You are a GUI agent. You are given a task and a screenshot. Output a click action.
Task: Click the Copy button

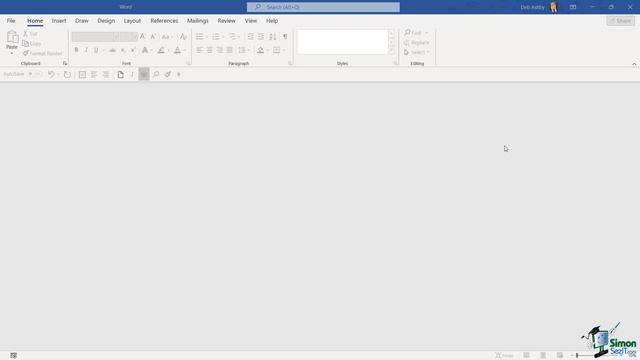pyautogui.click(x=32, y=44)
